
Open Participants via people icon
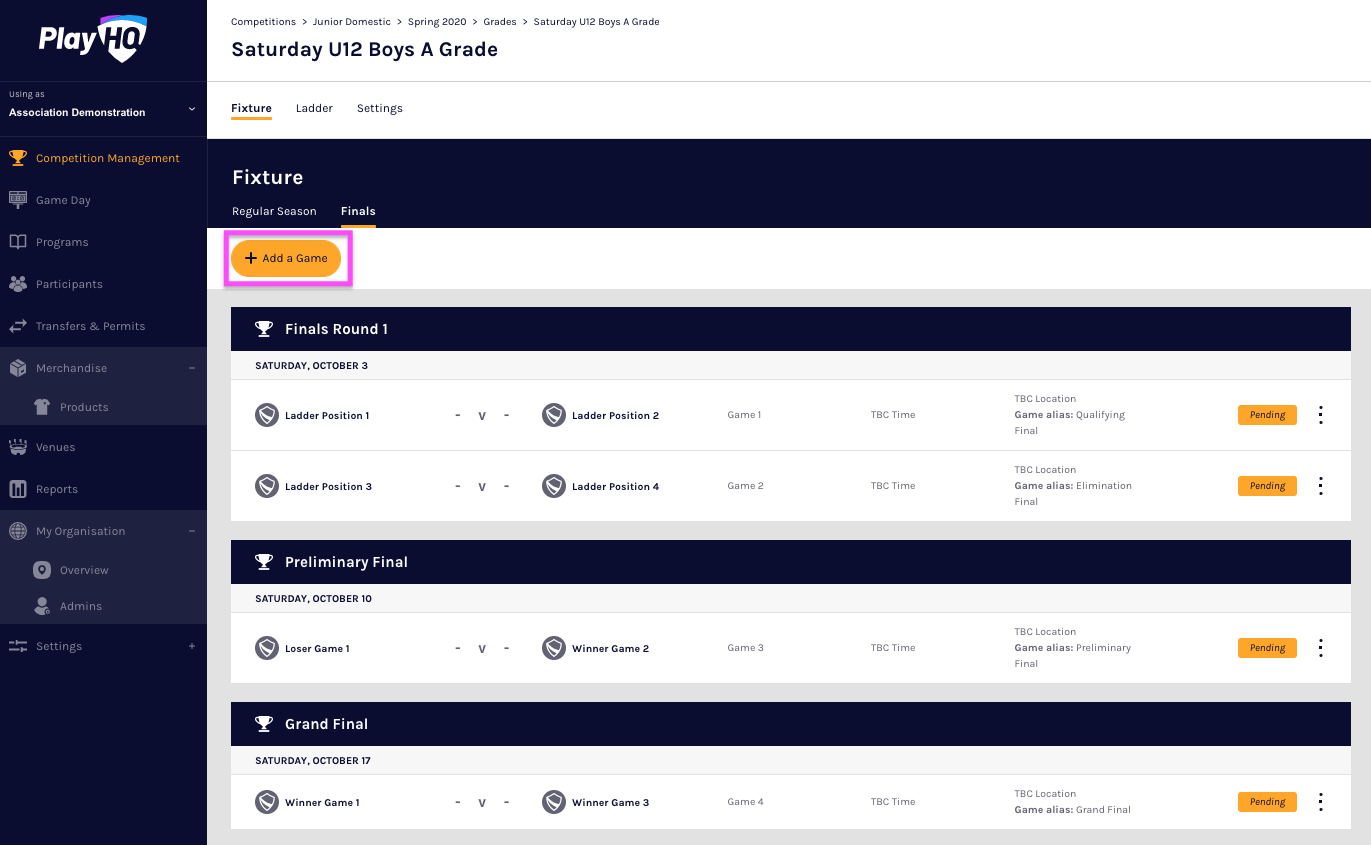tap(18, 284)
